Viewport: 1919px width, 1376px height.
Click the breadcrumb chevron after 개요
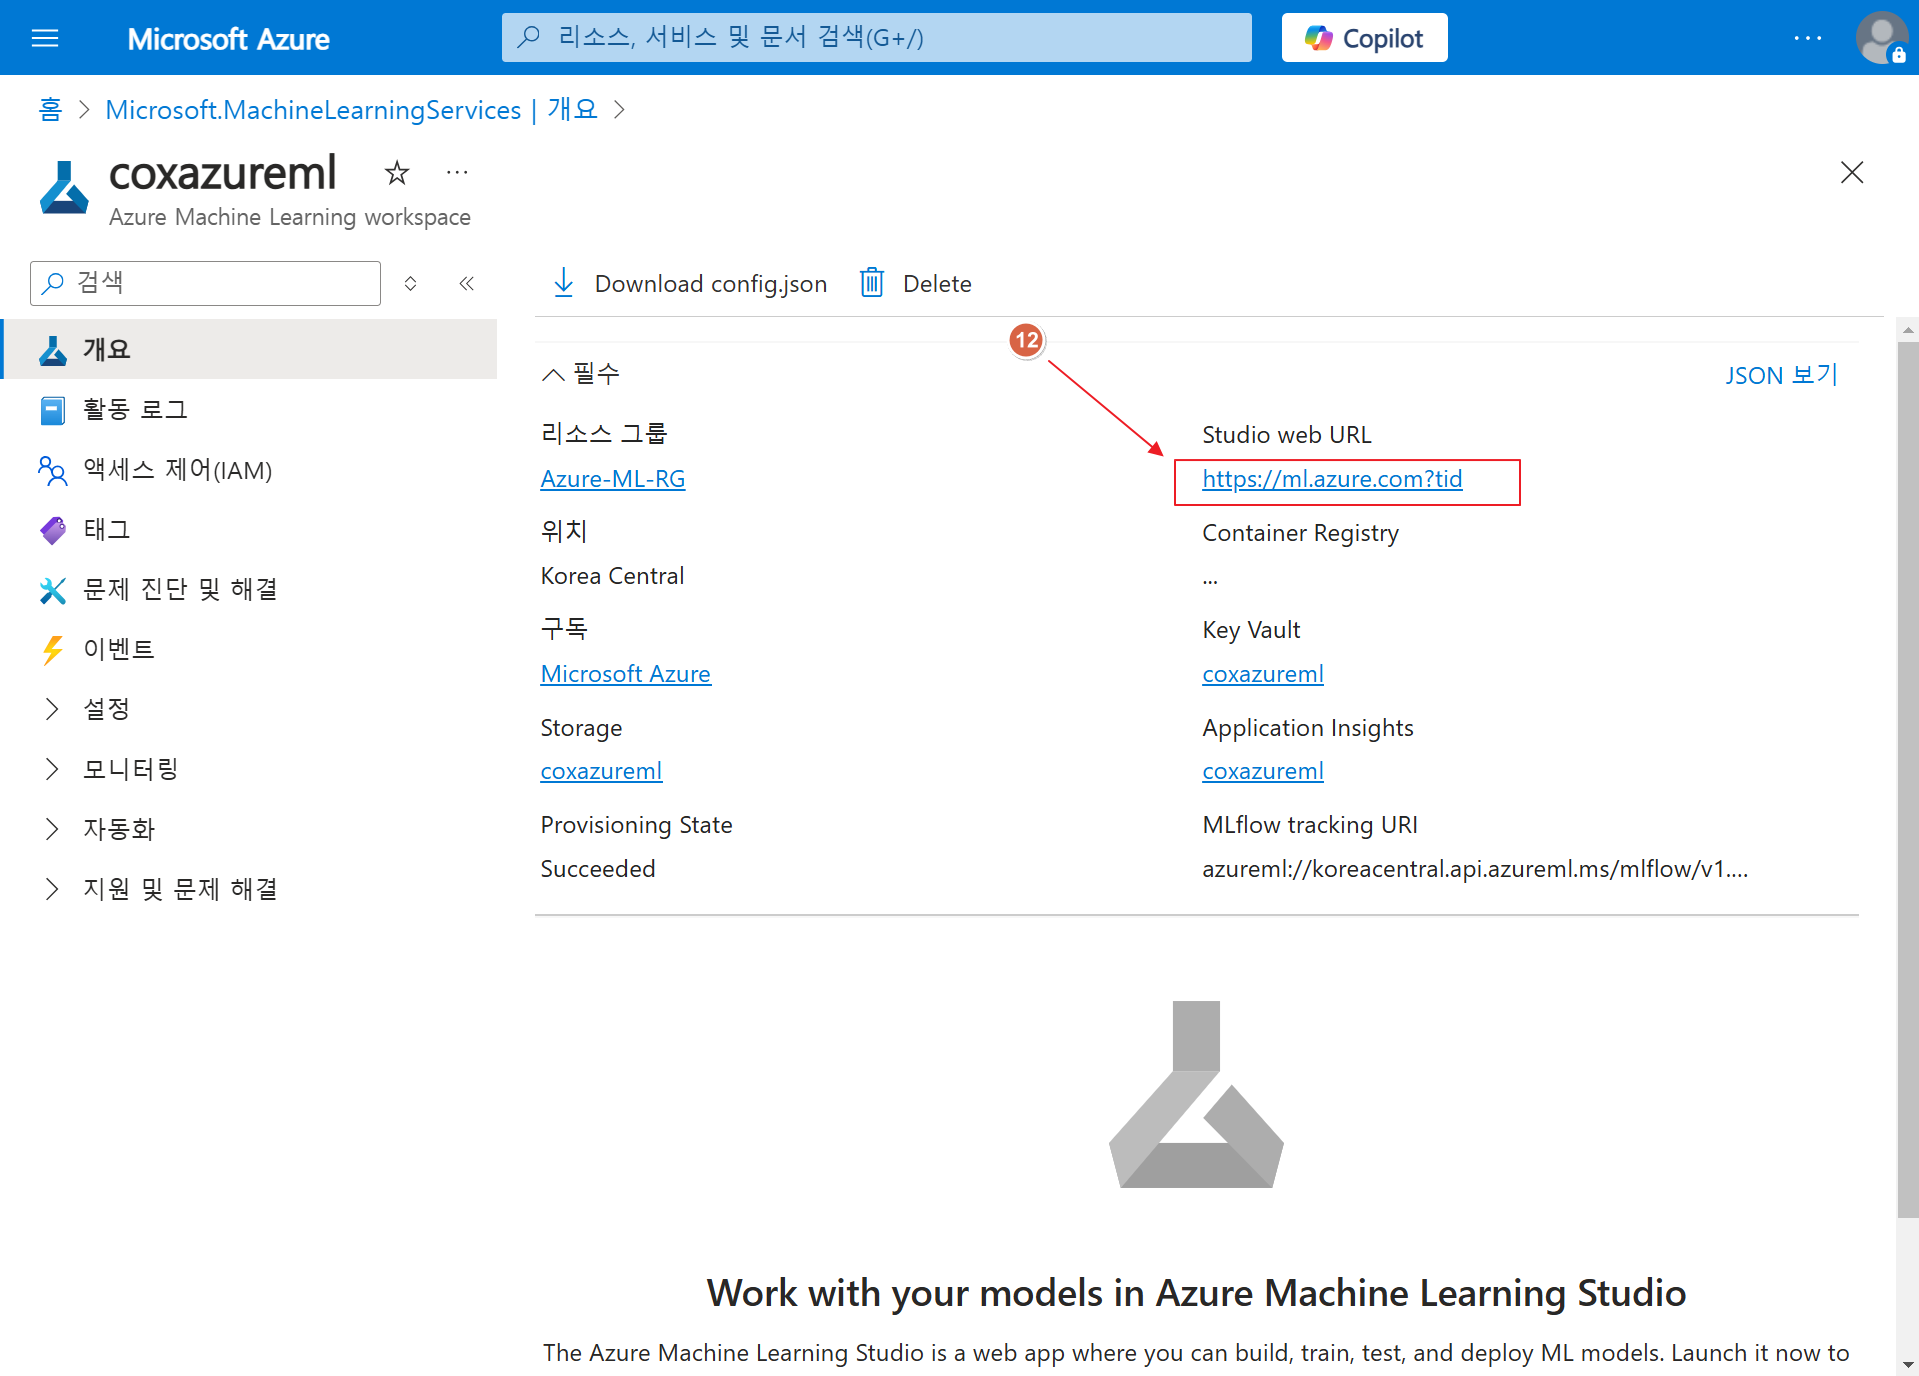[x=620, y=109]
